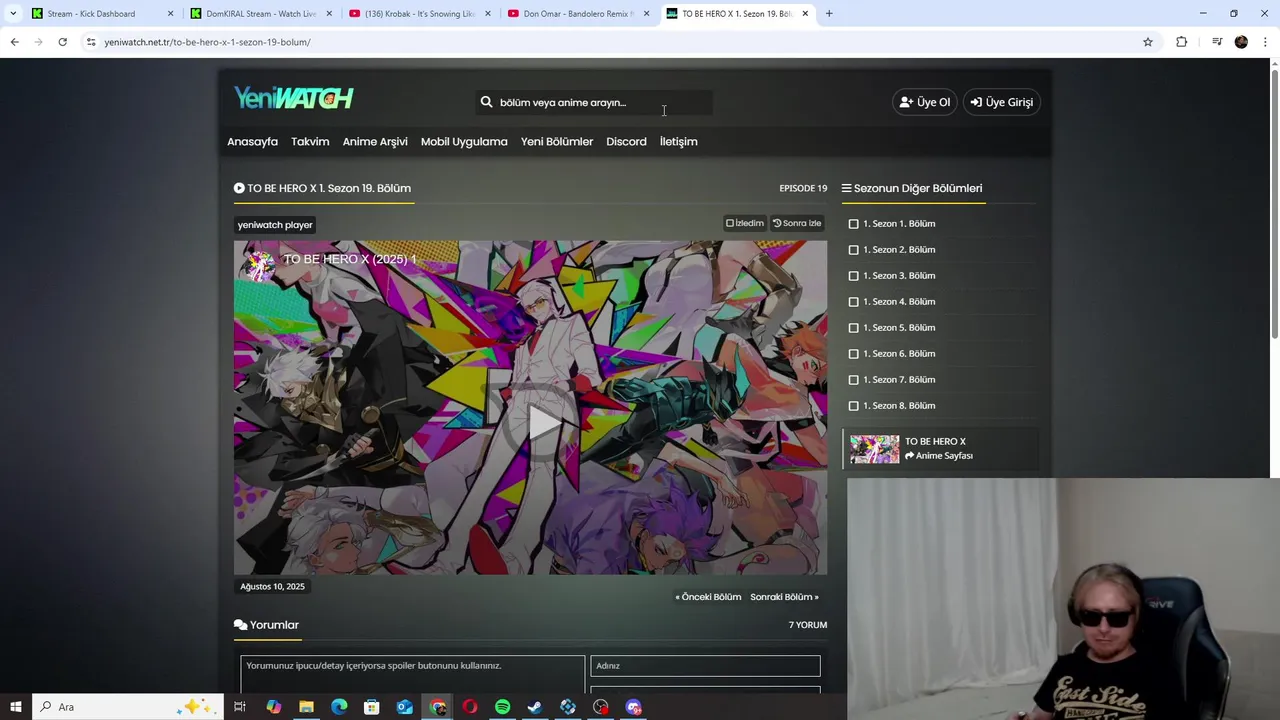
Task: Open the Anime Arşivi menu item
Action: tap(375, 141)
